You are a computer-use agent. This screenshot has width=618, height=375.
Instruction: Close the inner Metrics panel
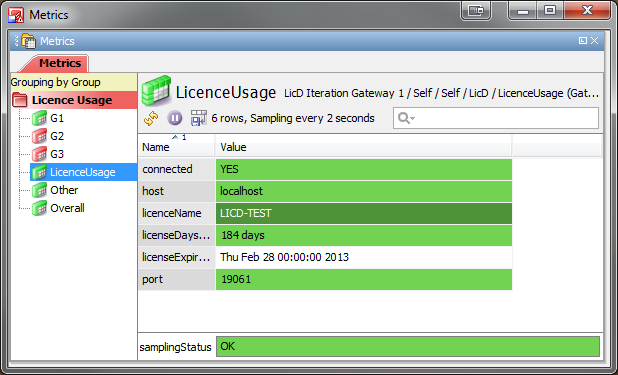click(595, 41)
